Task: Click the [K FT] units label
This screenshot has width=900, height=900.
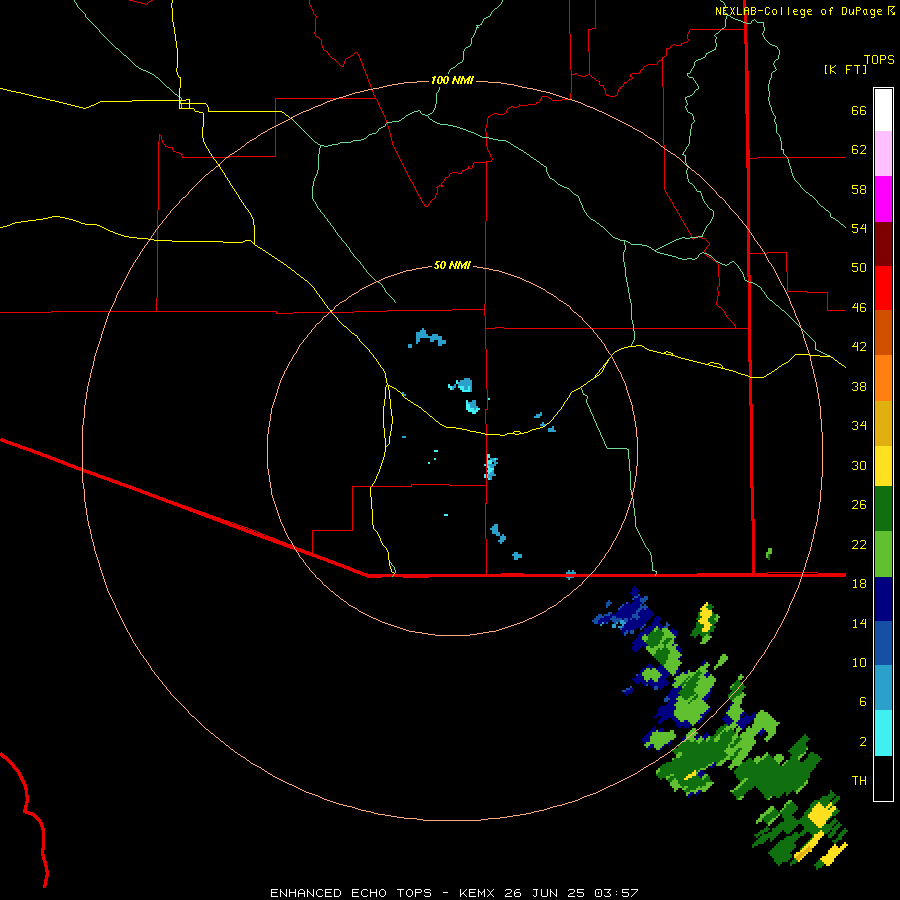Action: coord(845,69)
